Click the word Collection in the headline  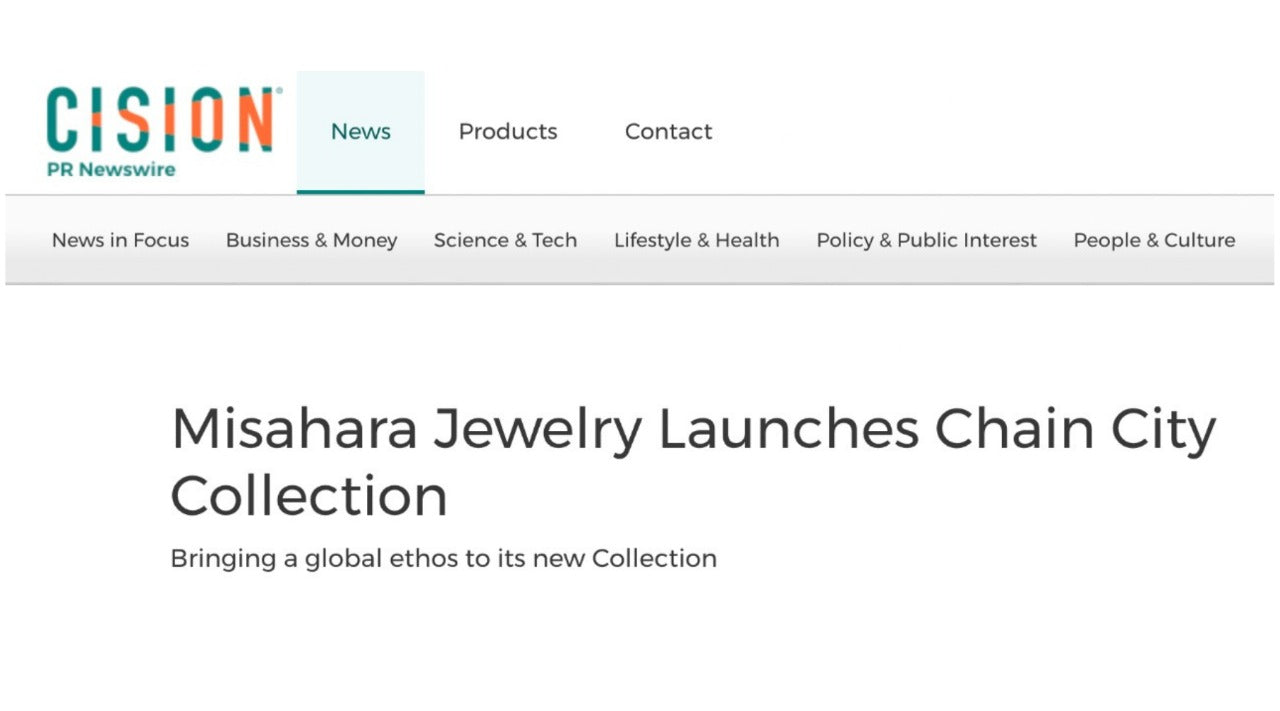click(x=308, y=494)
